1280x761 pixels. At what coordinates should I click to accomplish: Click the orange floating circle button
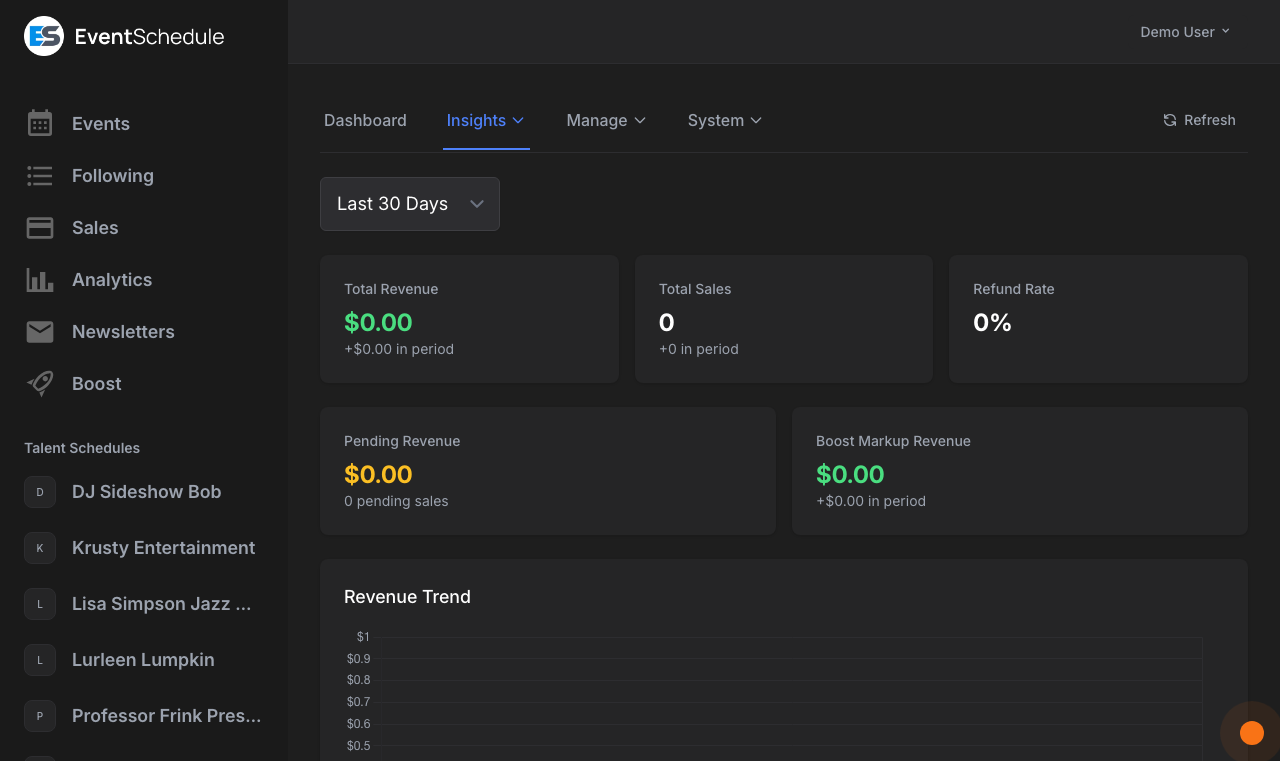(x=1251, y=733)
